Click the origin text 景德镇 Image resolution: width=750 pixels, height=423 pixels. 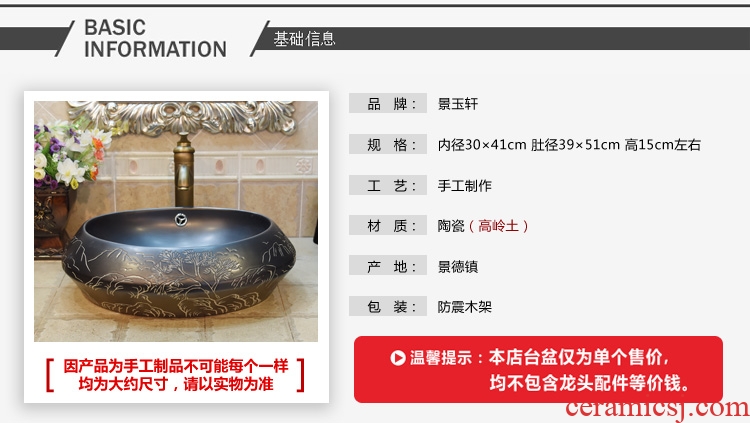point(458,267)
